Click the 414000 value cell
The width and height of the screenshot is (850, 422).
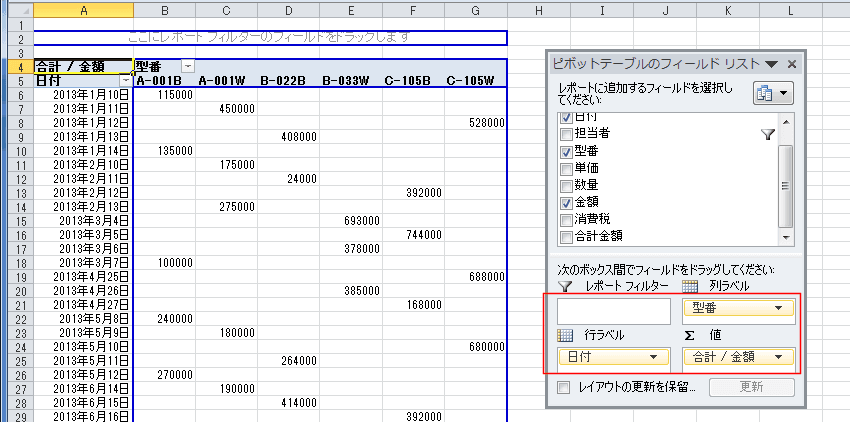(x=289, y=402)
